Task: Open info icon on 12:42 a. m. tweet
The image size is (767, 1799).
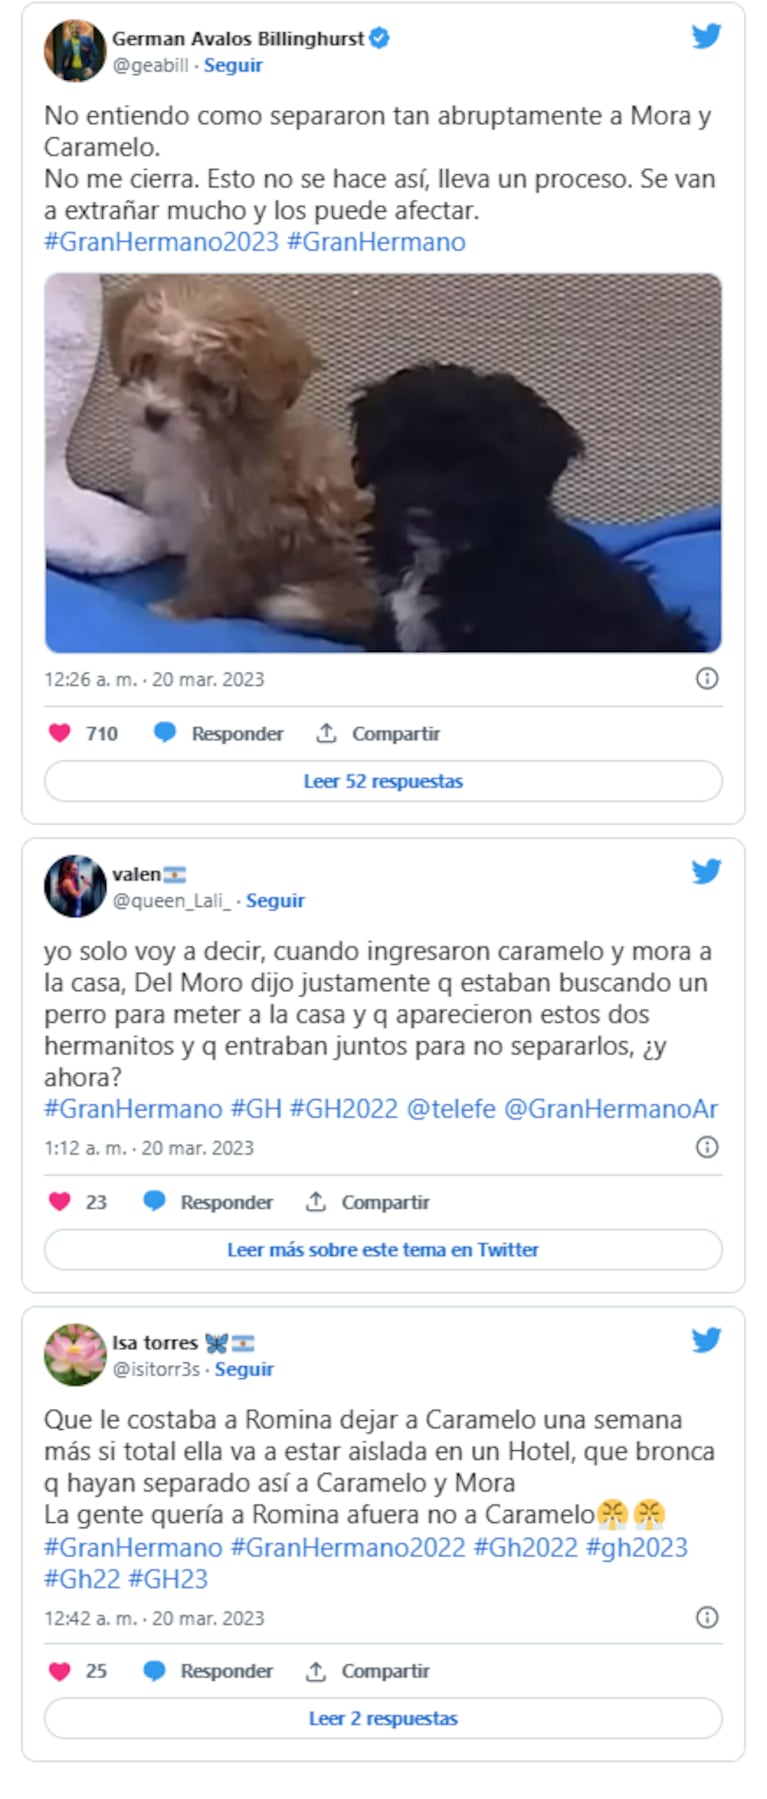Action: click(707, 1617)
